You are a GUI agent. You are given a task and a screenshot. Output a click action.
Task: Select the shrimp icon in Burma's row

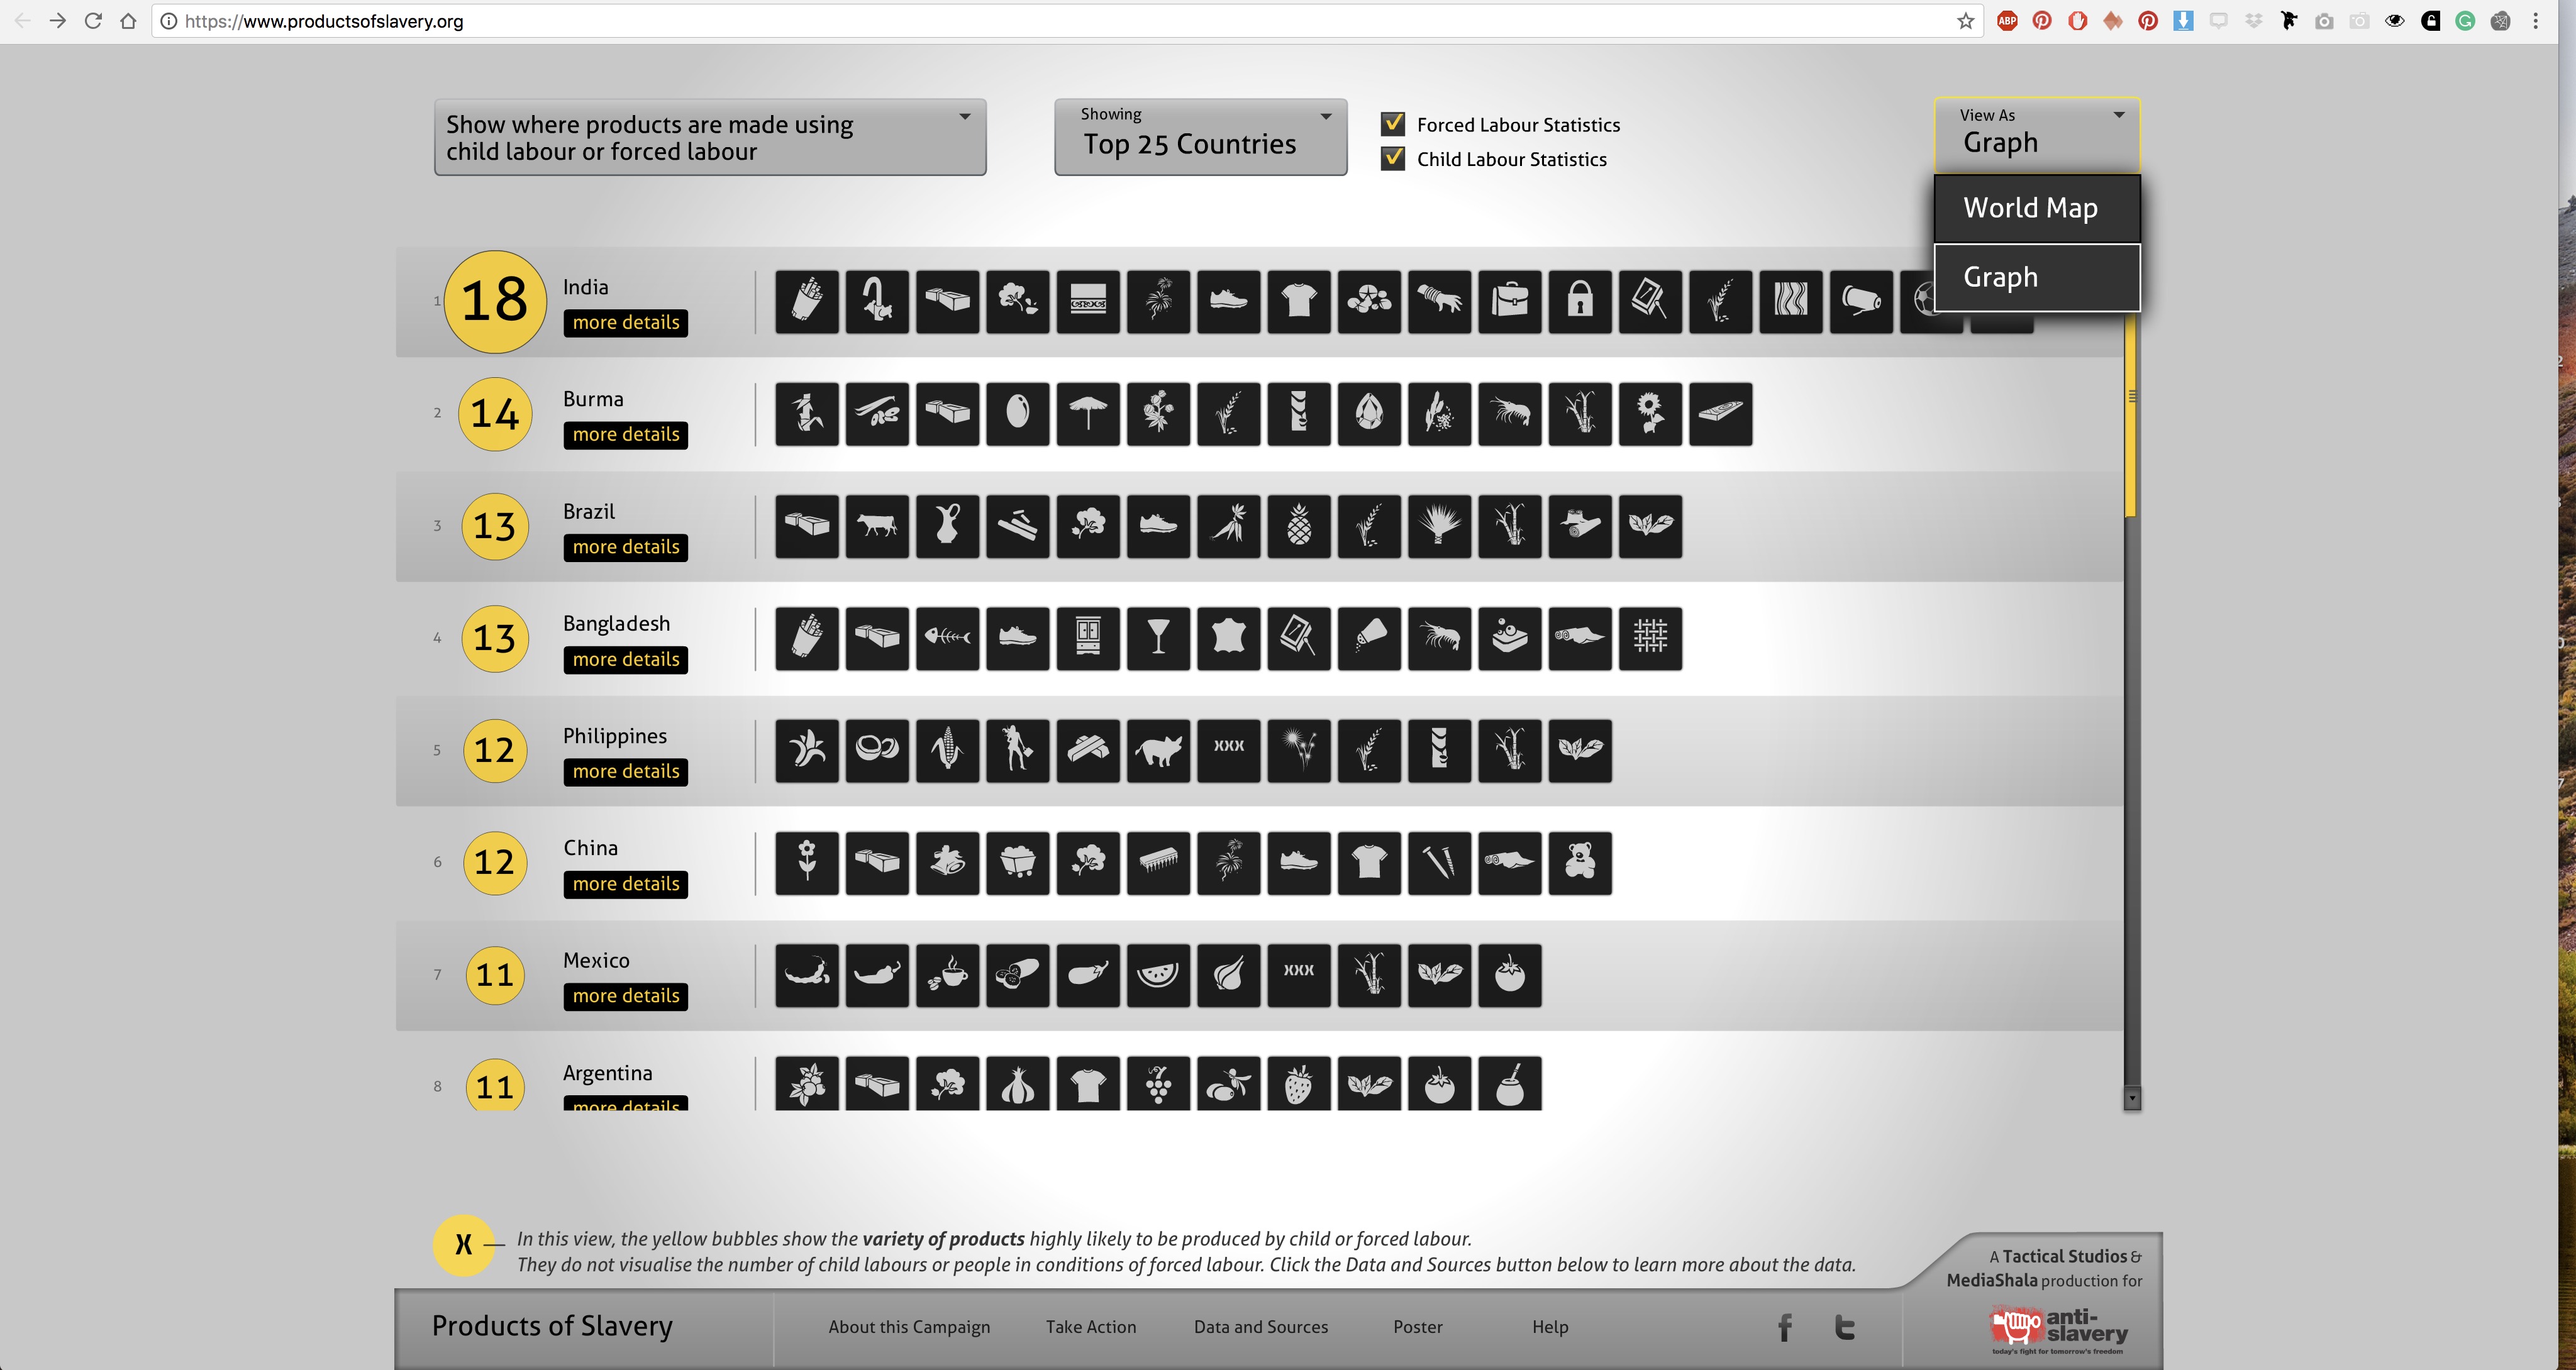pos(1510,413)
